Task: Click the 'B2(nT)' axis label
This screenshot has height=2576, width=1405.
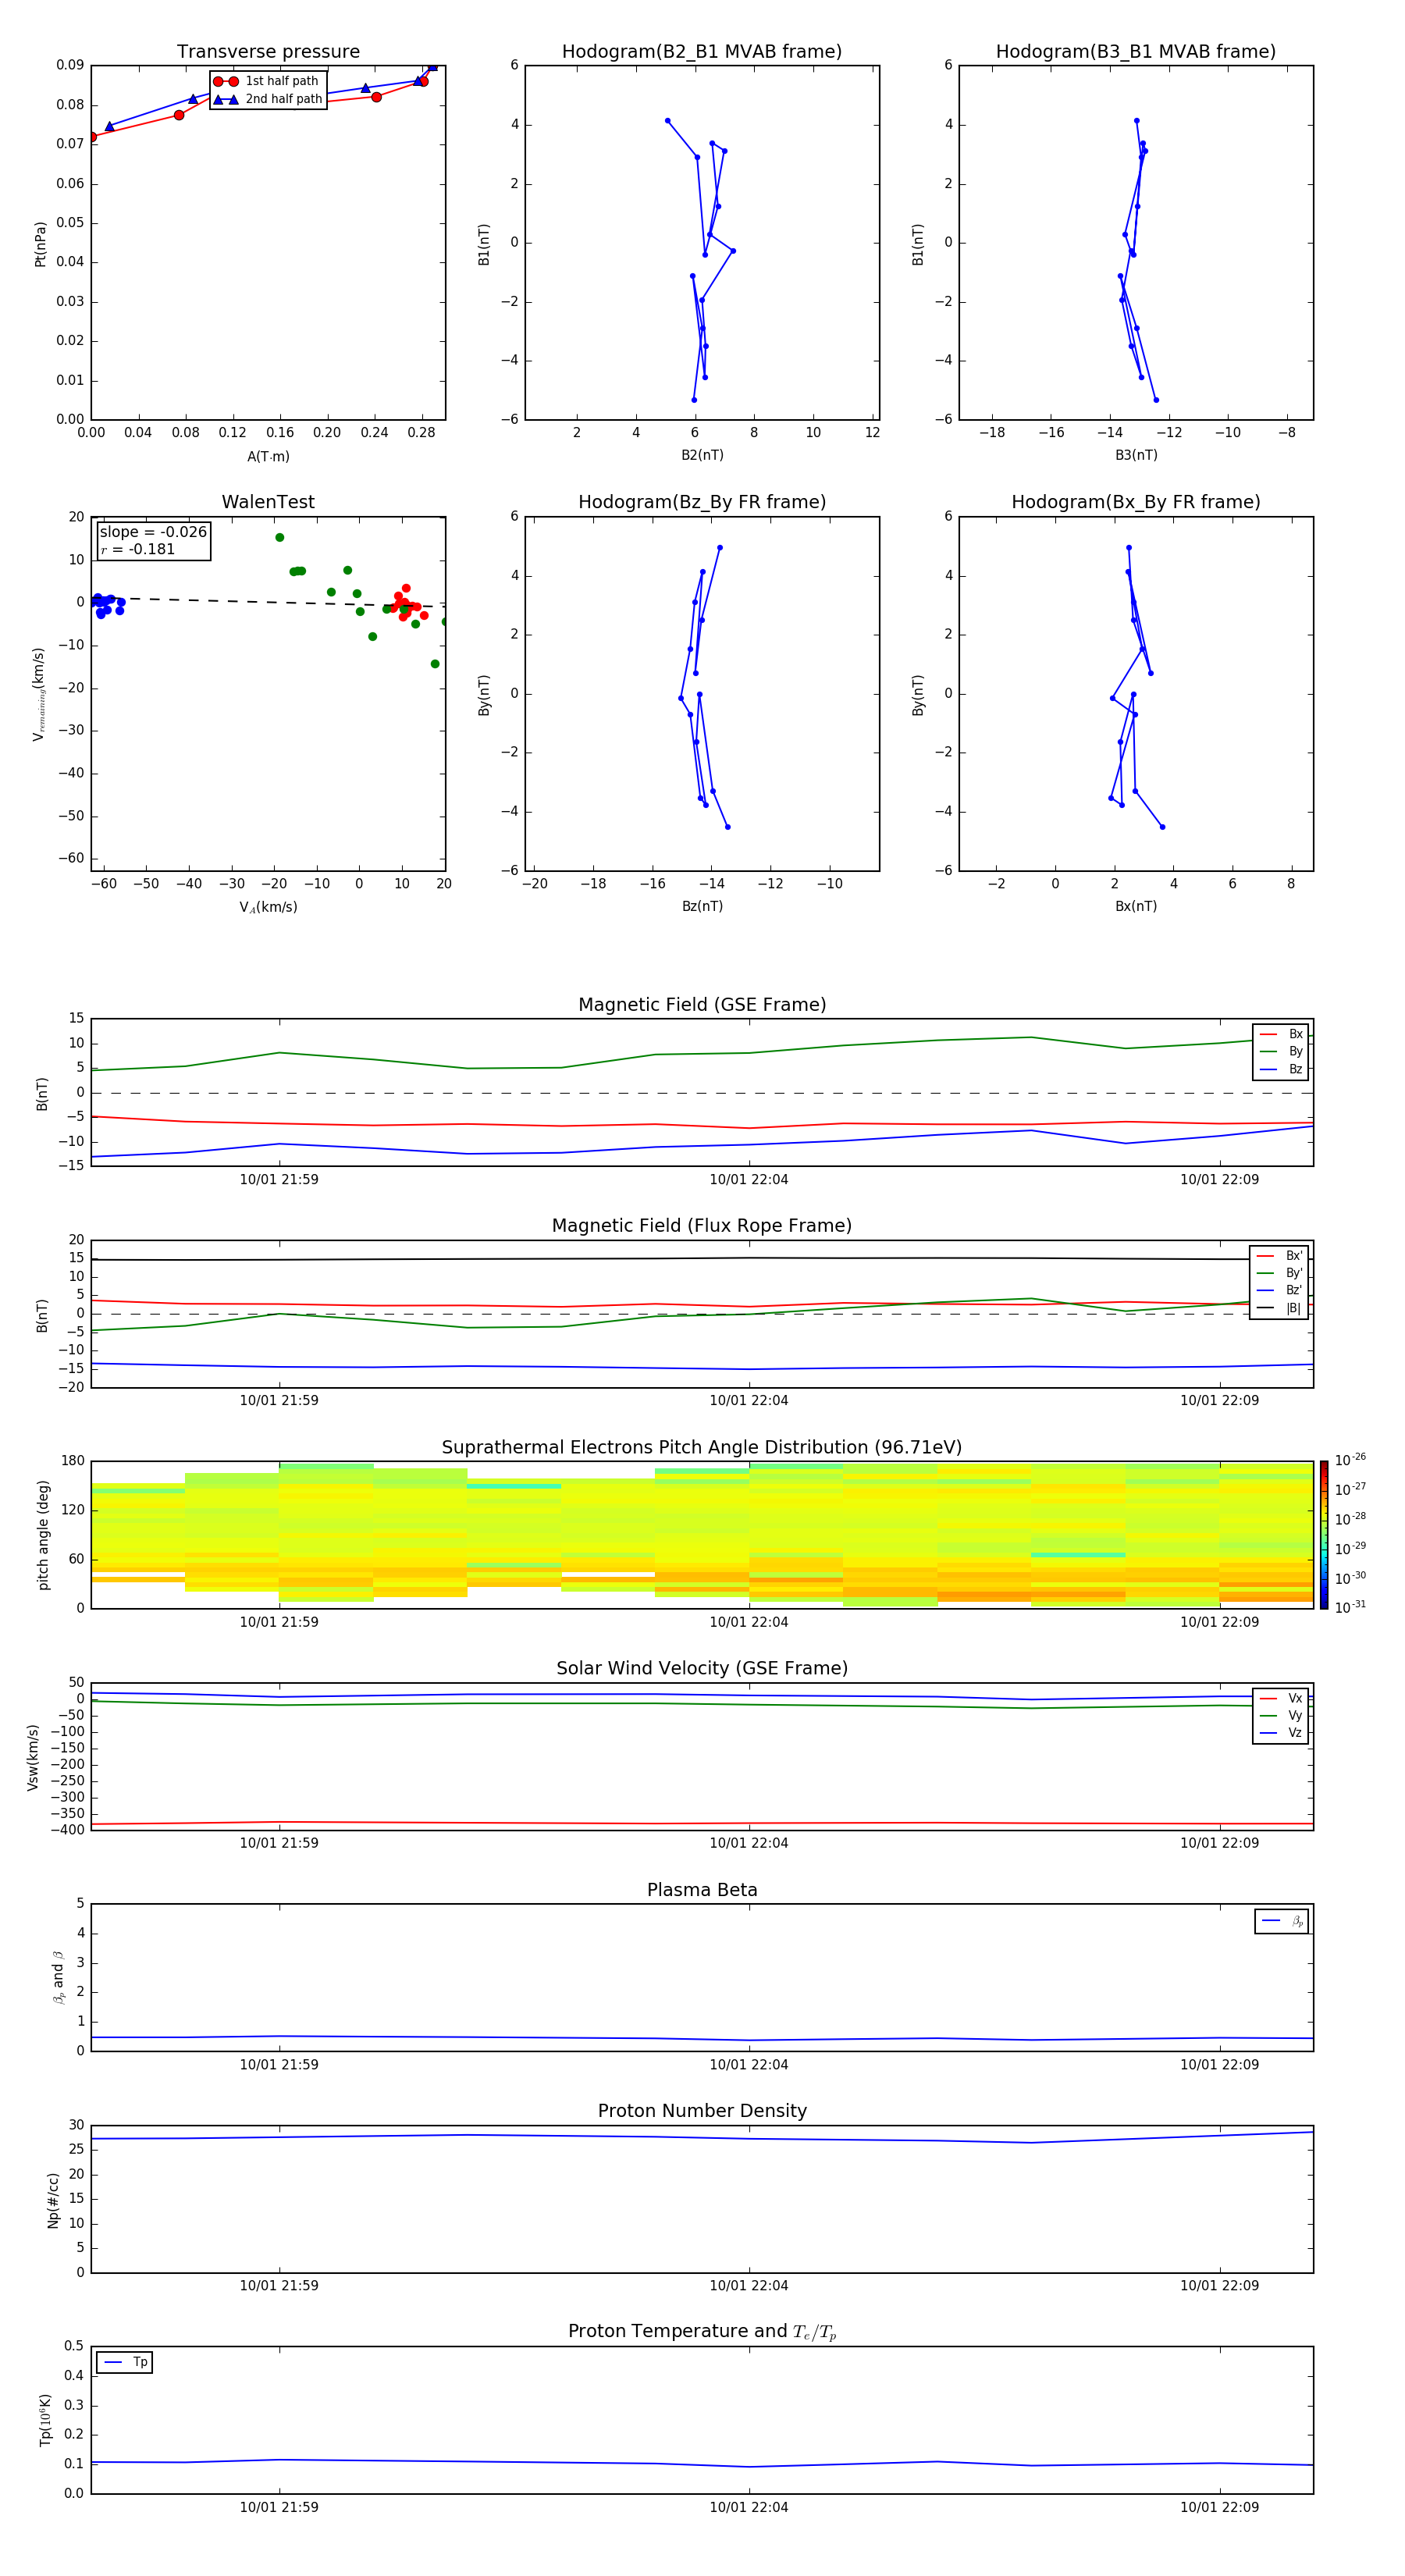Action: [x=702, y=455]
